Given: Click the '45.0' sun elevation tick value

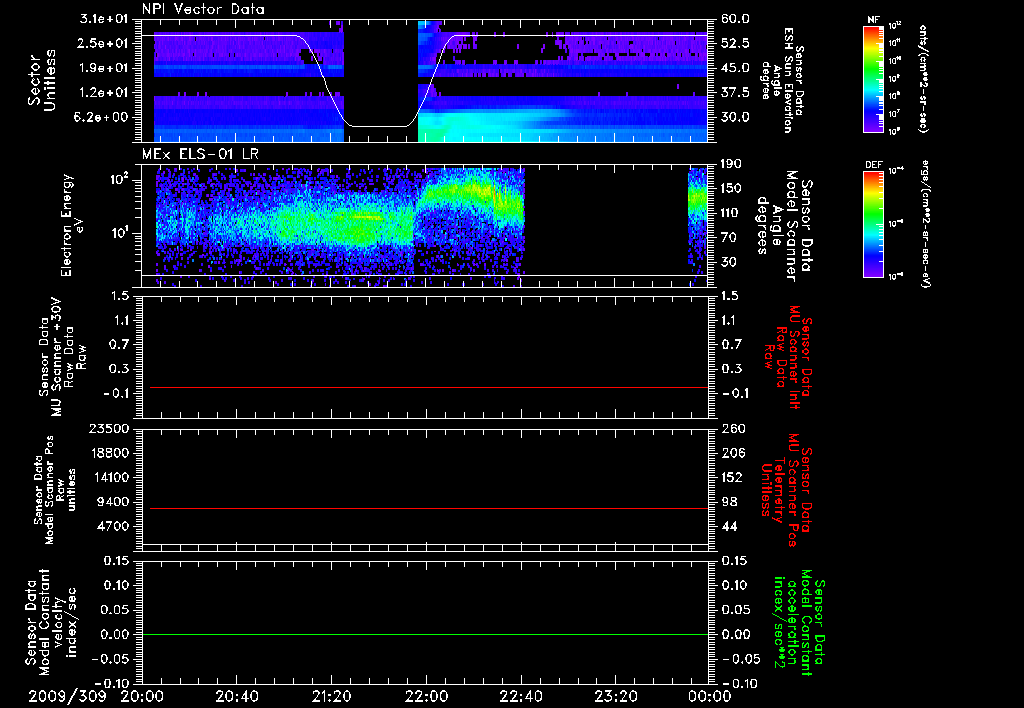Looking at the screenshot, I should 735,68.
